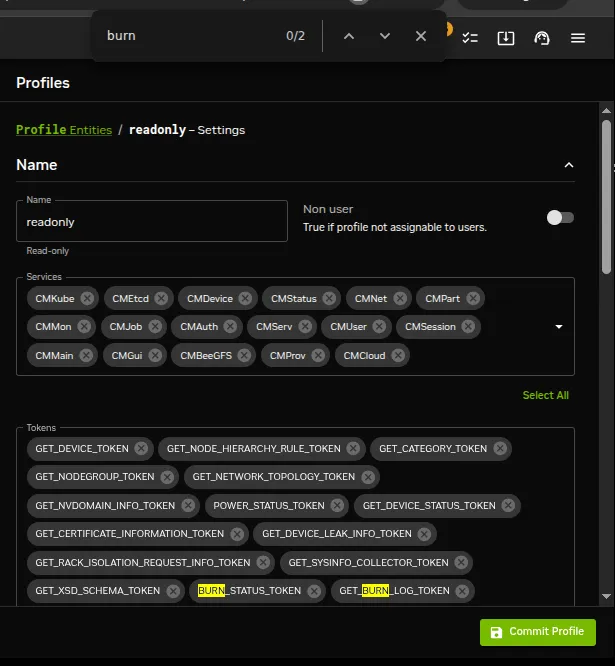Click the burn search text field
The height and width of the screenshot is (666, 615).
pos(191,36)
